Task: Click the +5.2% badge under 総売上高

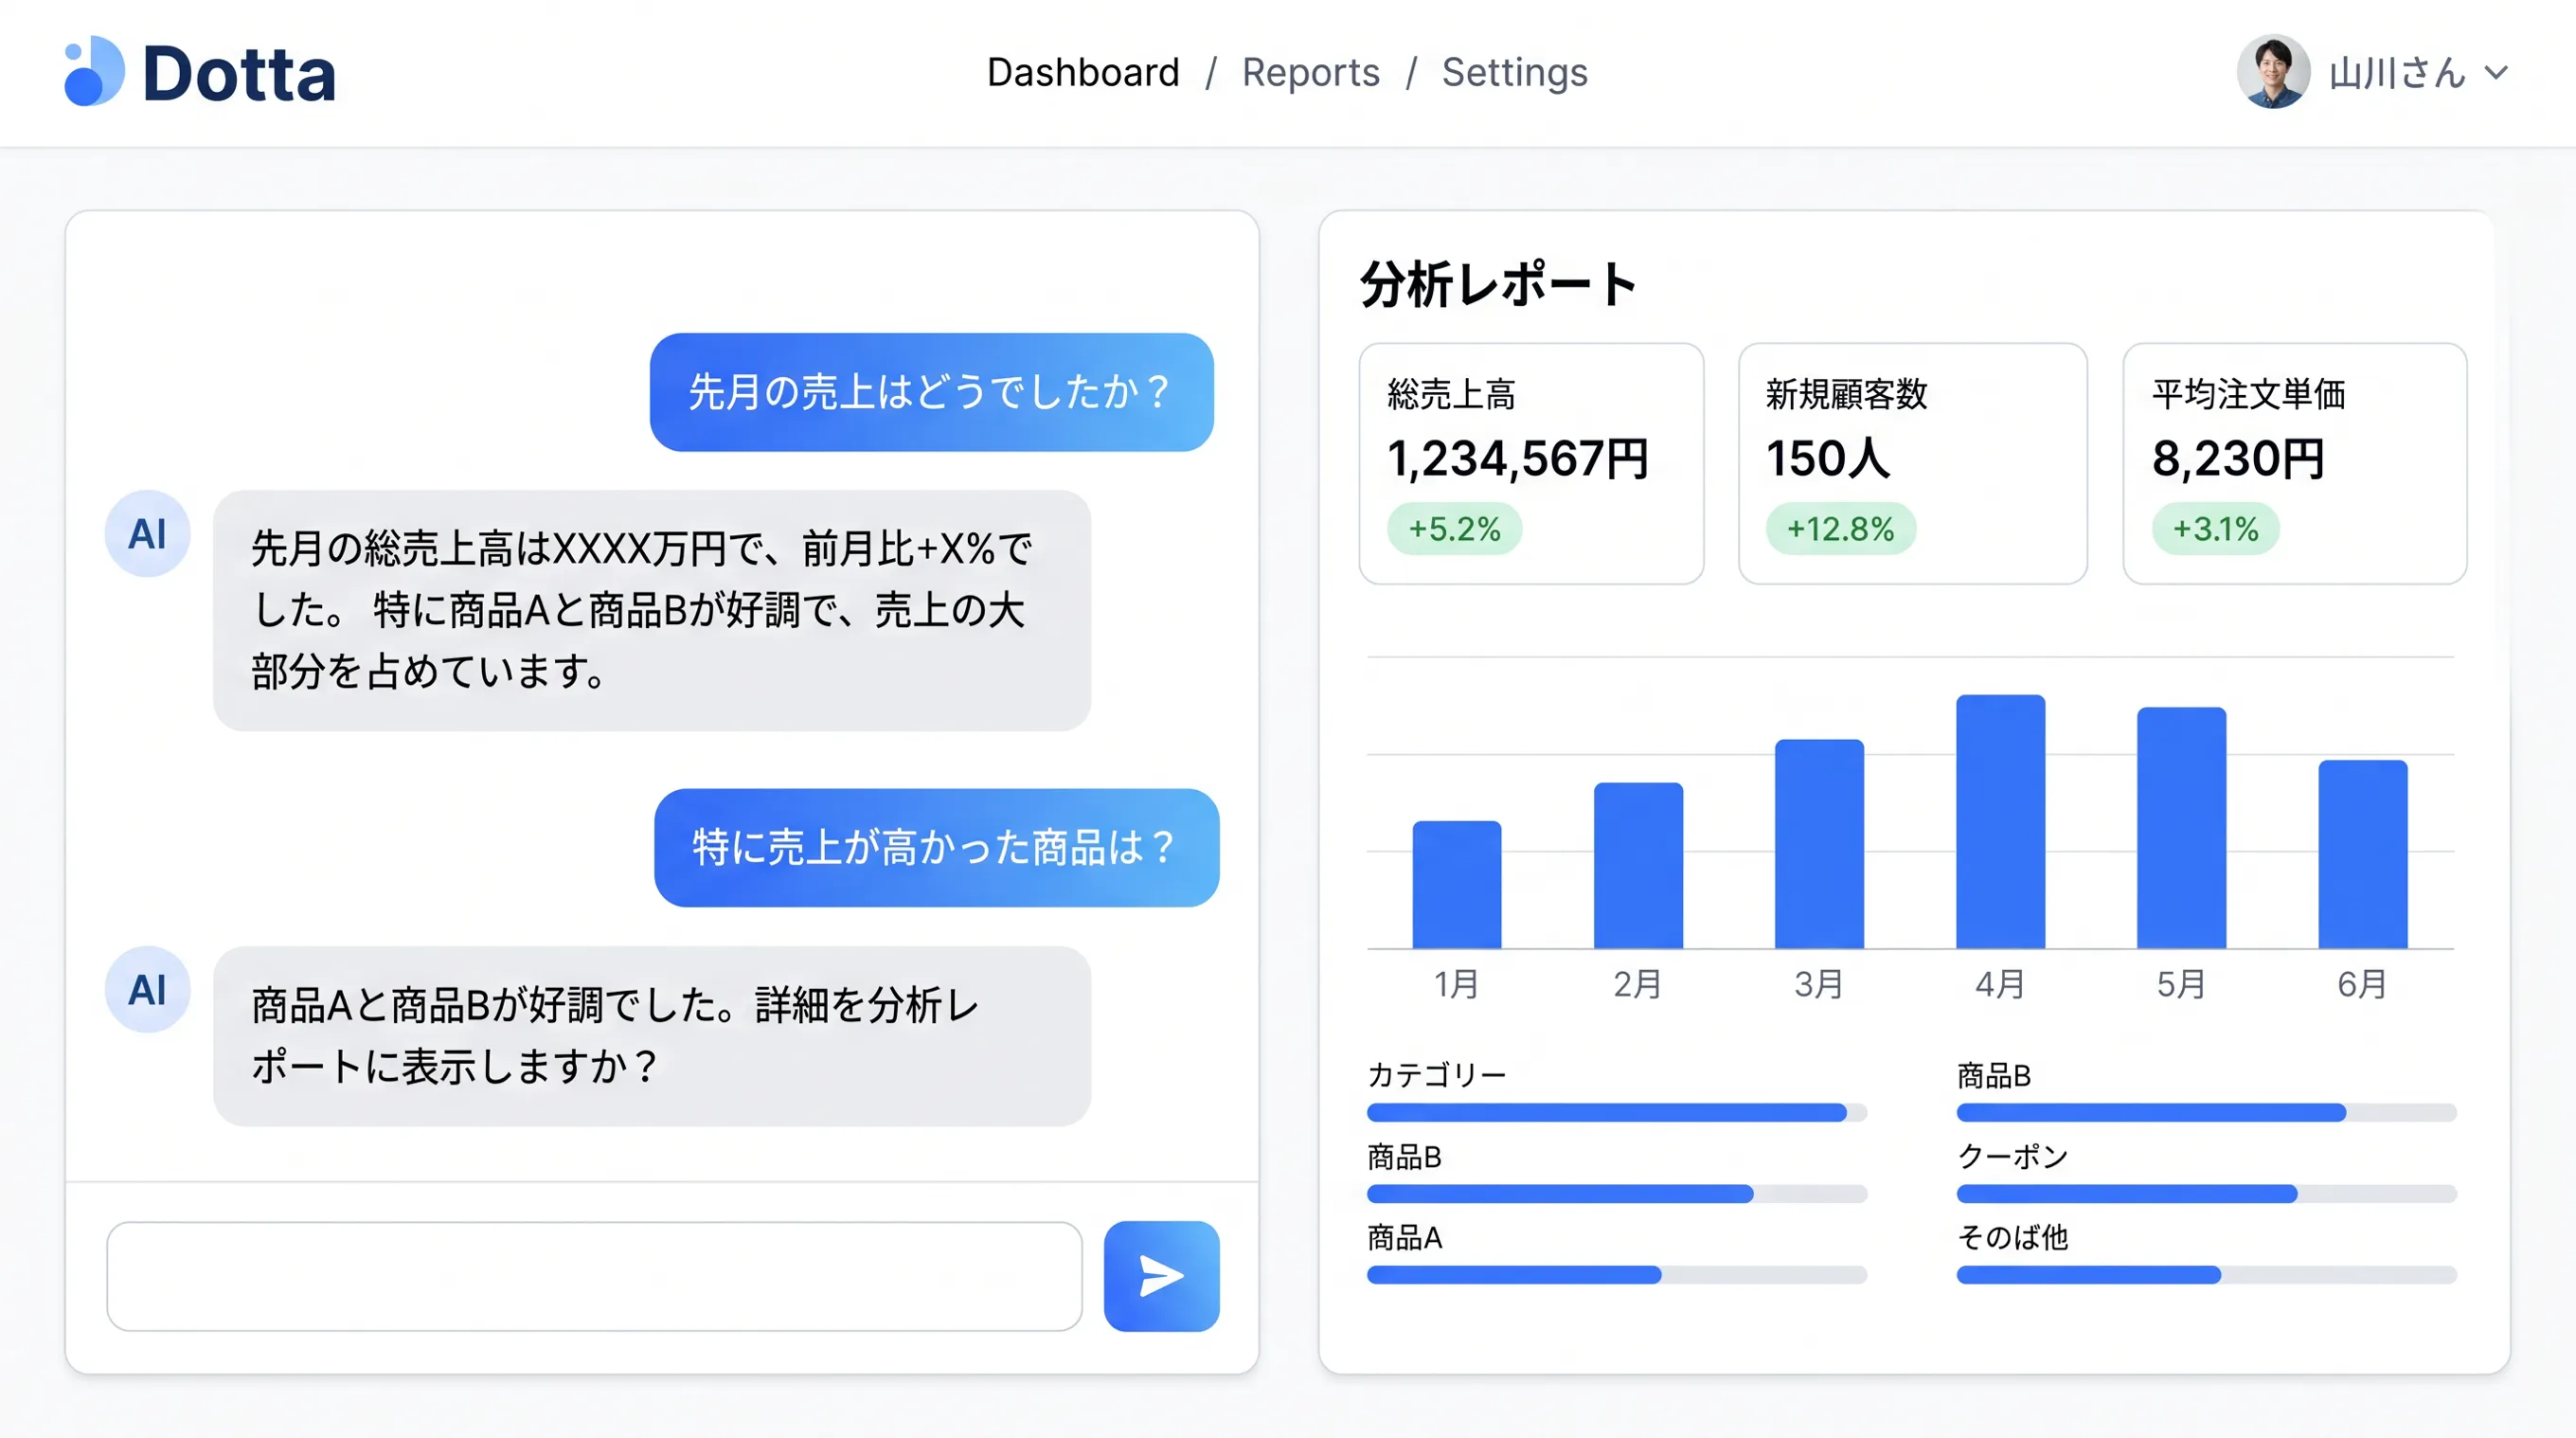Action: pyautogui.click(x=1454, y=528)
